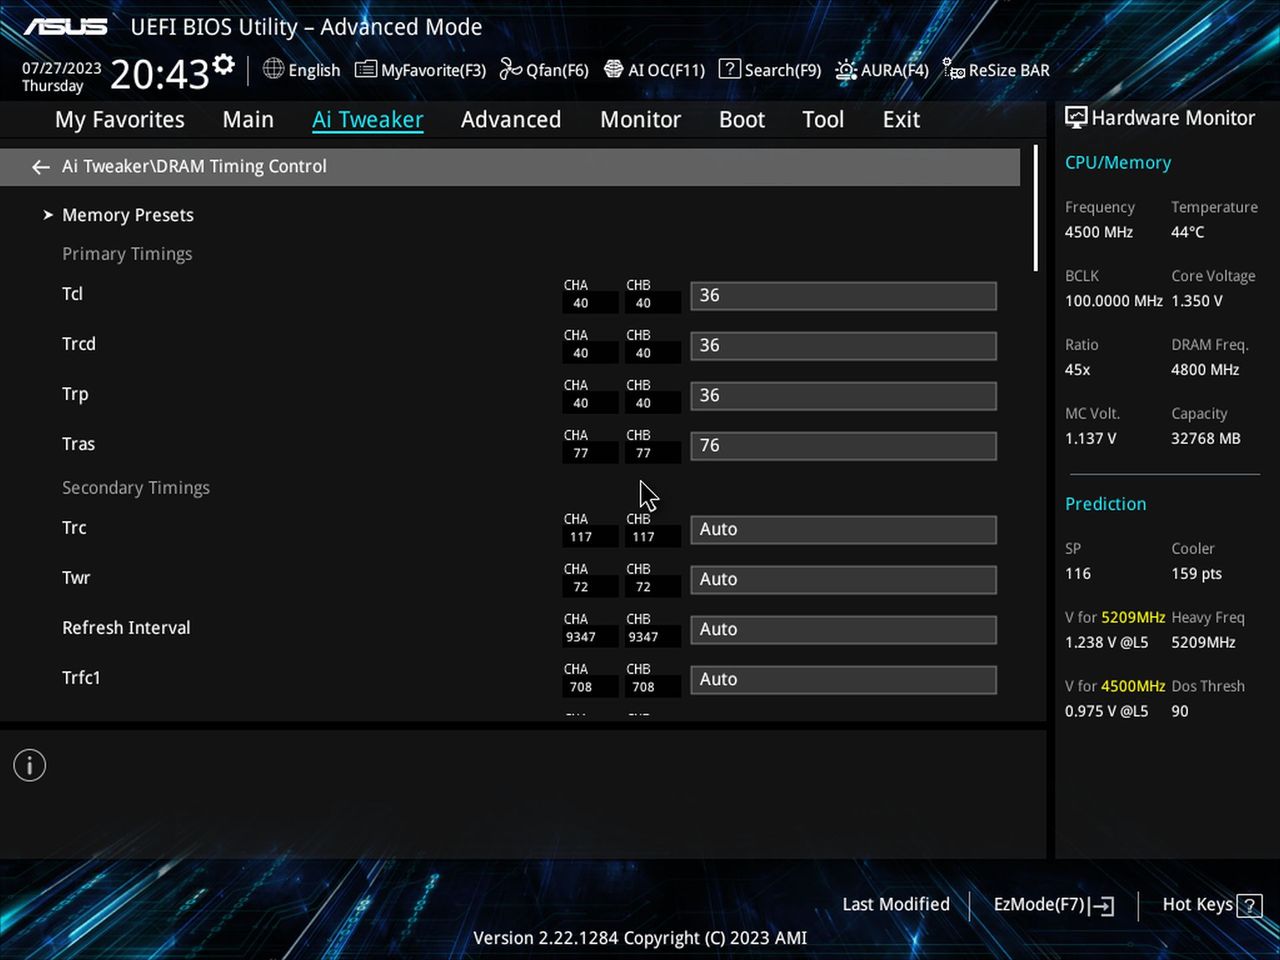Click the Secondary Timings heading
The height and width of the screenshot is (960, 1280).
(x=136, y=488)
